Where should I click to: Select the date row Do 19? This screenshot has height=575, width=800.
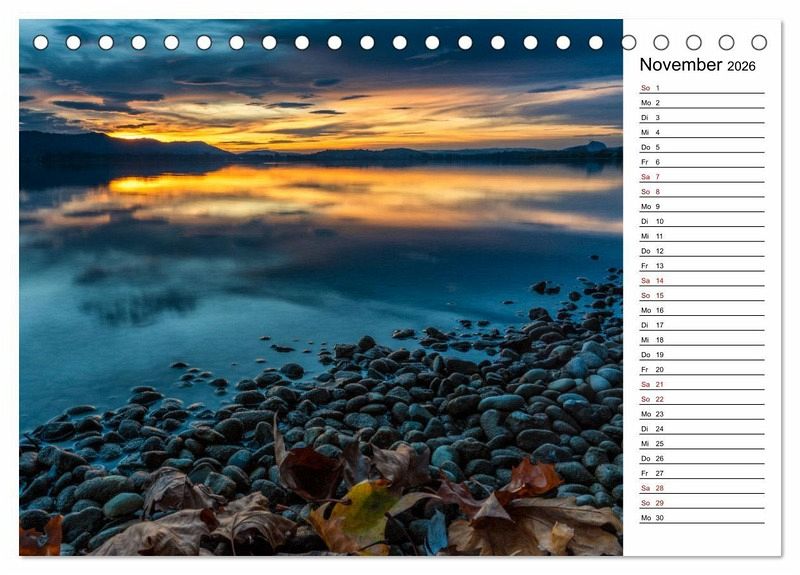click(x=702, y=354)
